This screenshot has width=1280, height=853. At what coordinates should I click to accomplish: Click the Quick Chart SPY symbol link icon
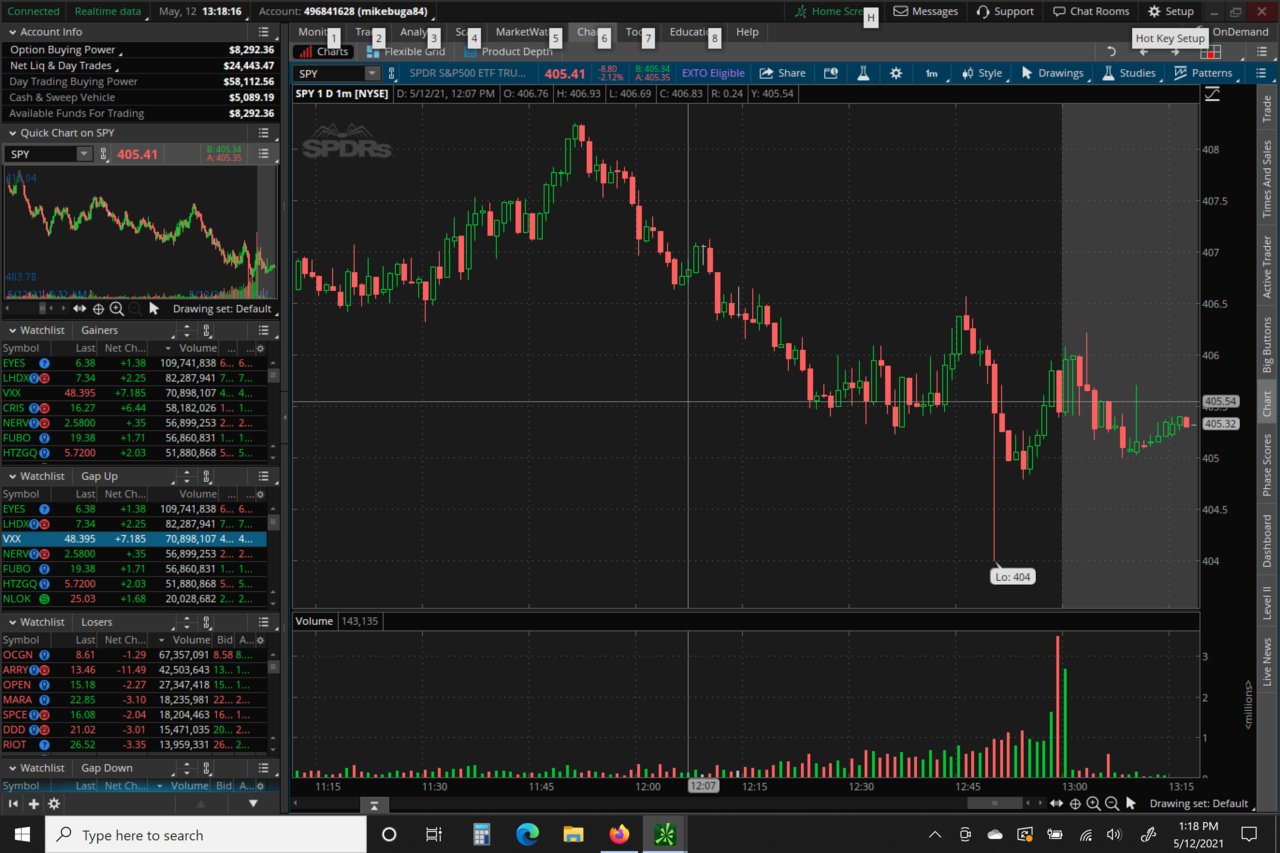(x=103, y=154)
